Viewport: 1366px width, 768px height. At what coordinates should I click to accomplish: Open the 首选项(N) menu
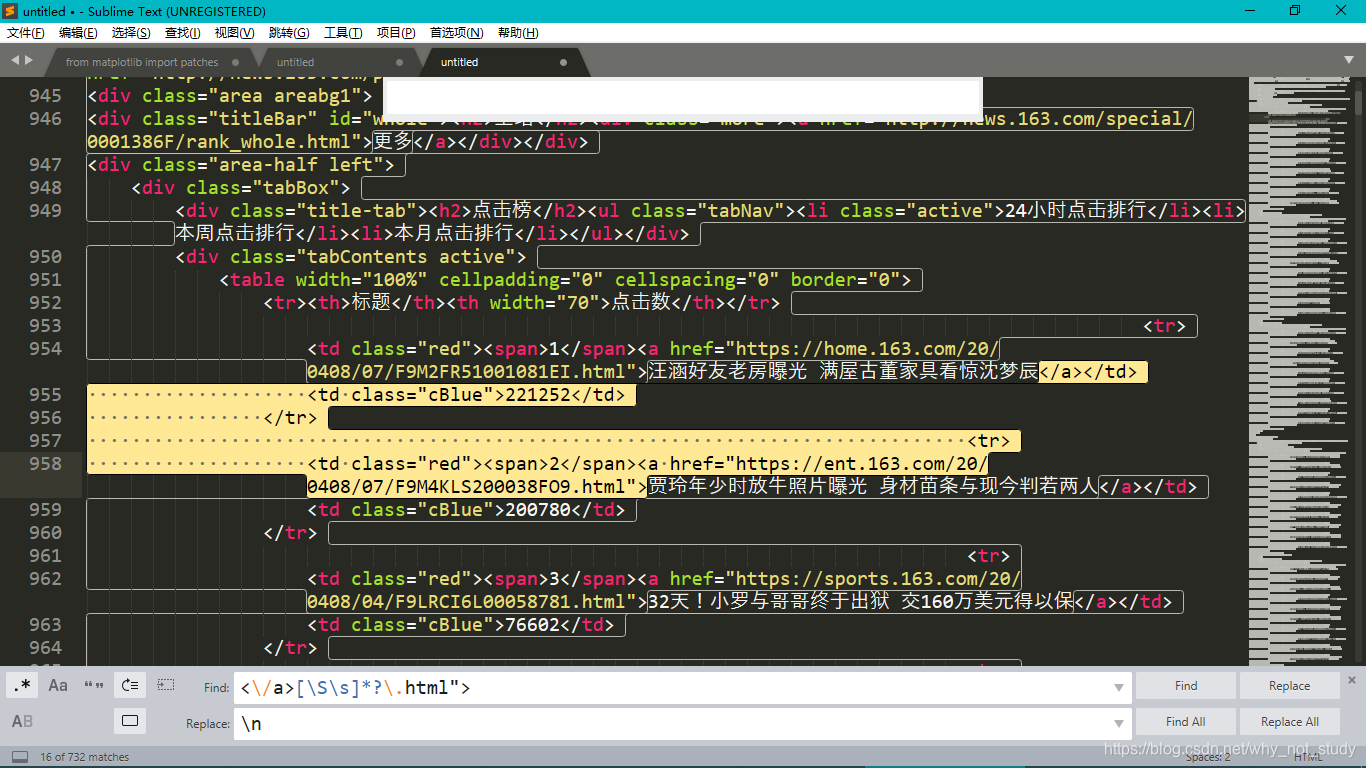[457, 33]
